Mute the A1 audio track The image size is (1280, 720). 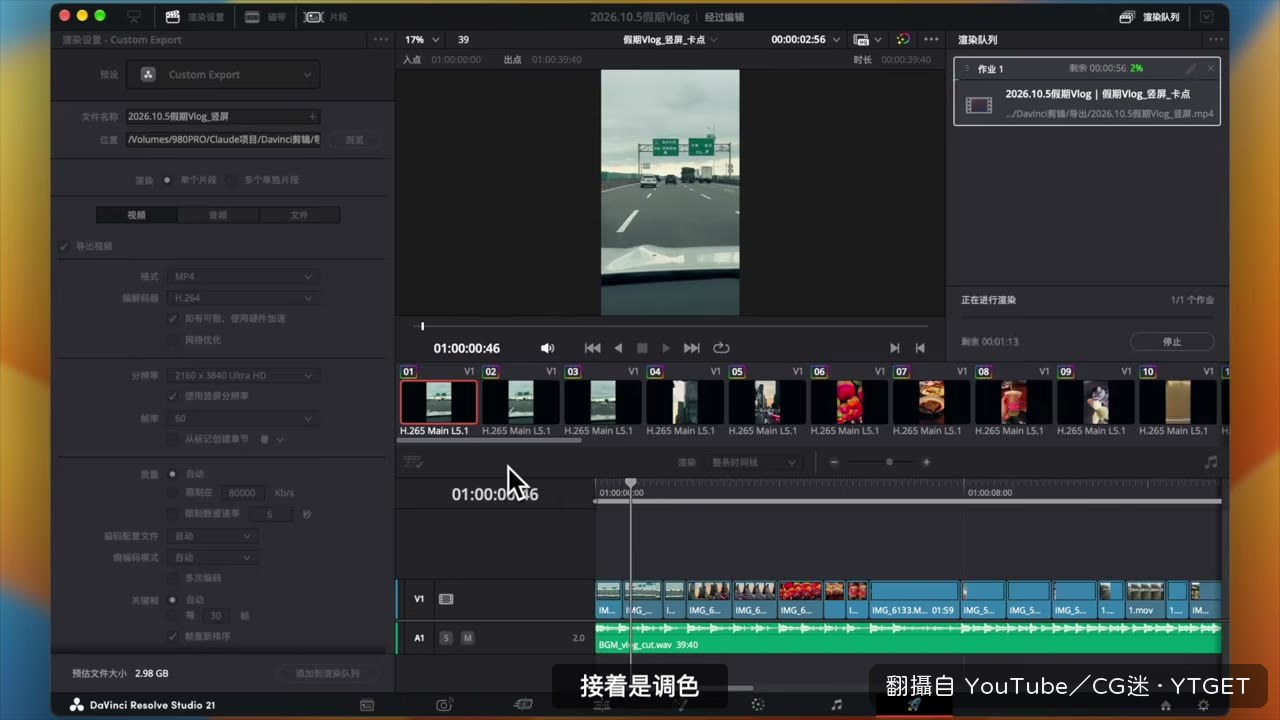click(467, 638)
